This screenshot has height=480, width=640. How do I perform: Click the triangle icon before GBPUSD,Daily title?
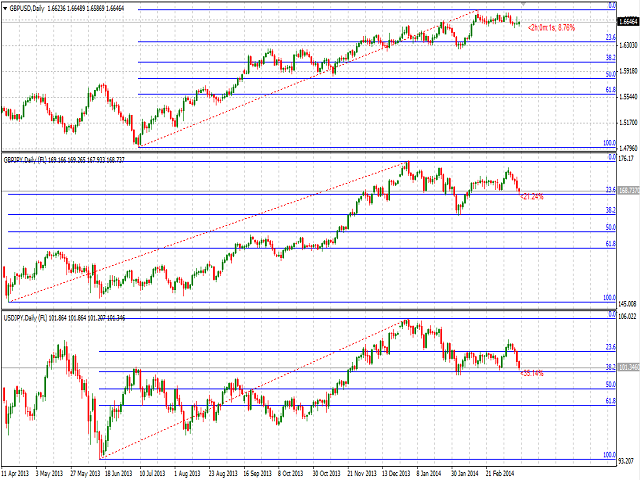pos(5,8)
